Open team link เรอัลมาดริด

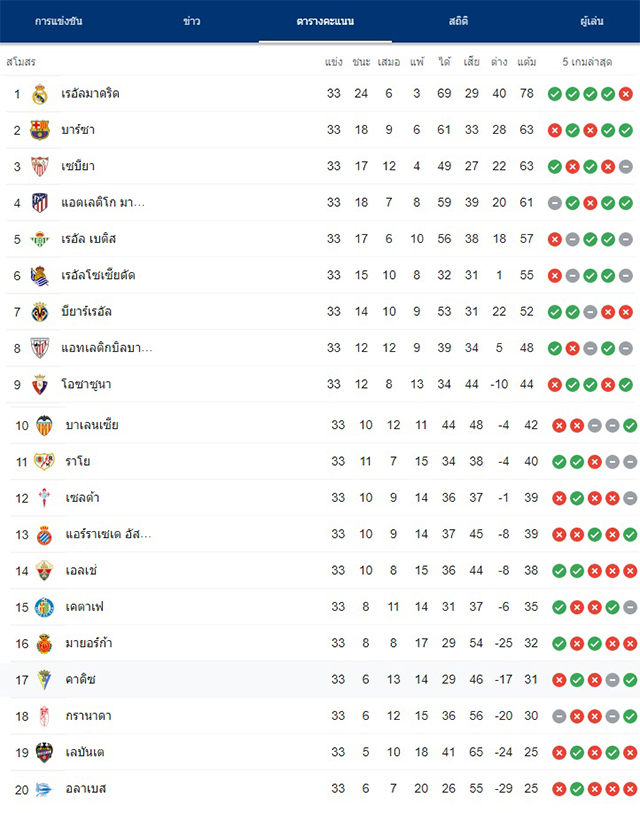click(90, 94)
